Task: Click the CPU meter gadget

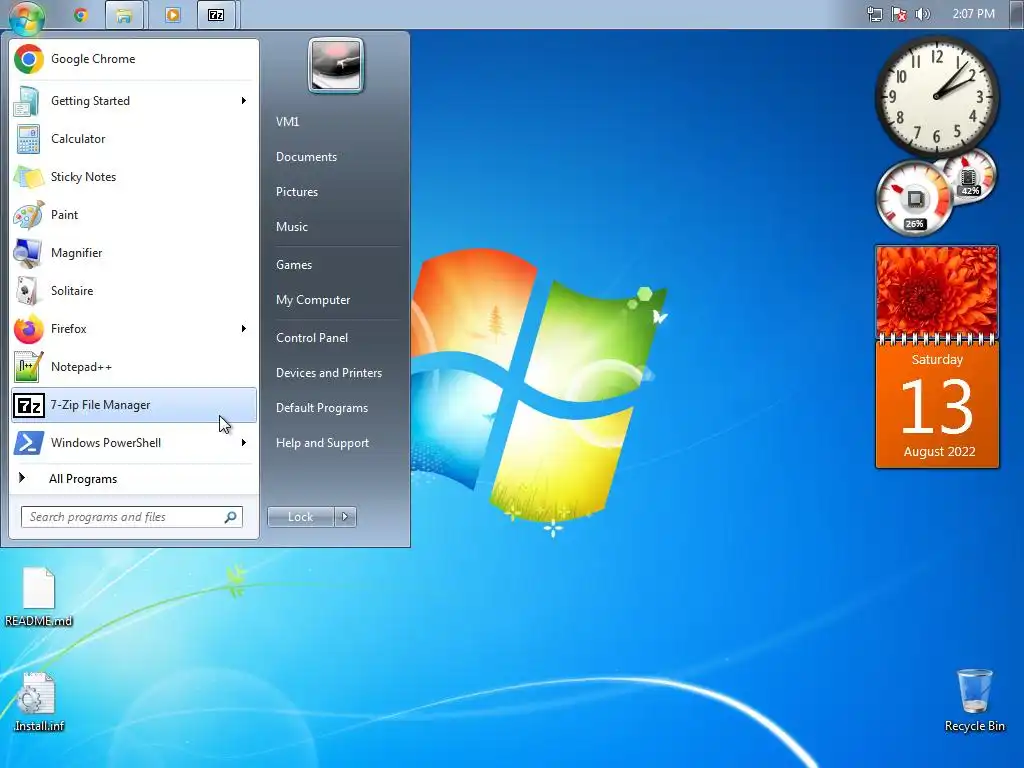Action: point(914,198)
